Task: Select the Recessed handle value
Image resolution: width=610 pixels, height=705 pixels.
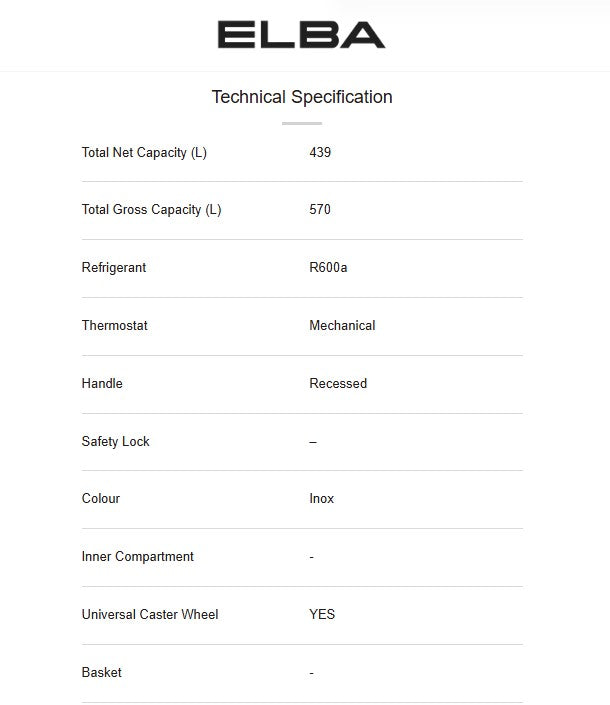Action: coord(338,384)
